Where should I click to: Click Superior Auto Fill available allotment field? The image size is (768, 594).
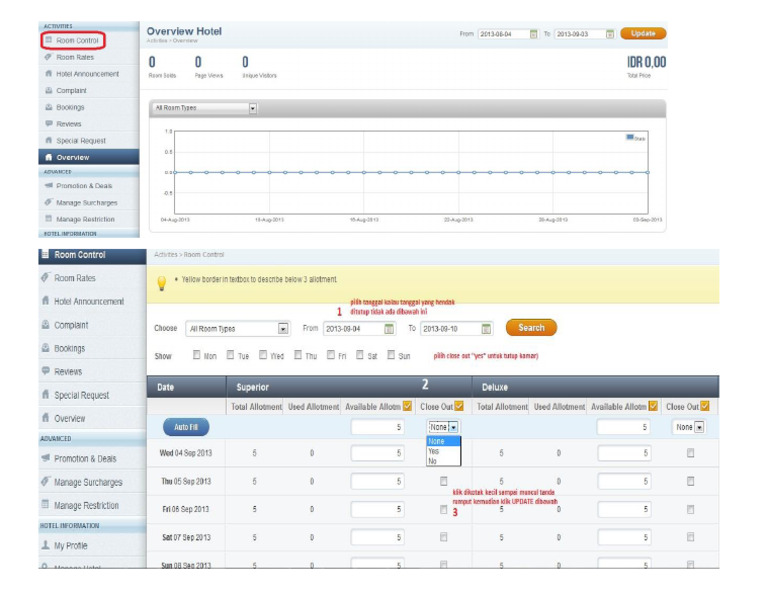point(378,427)
